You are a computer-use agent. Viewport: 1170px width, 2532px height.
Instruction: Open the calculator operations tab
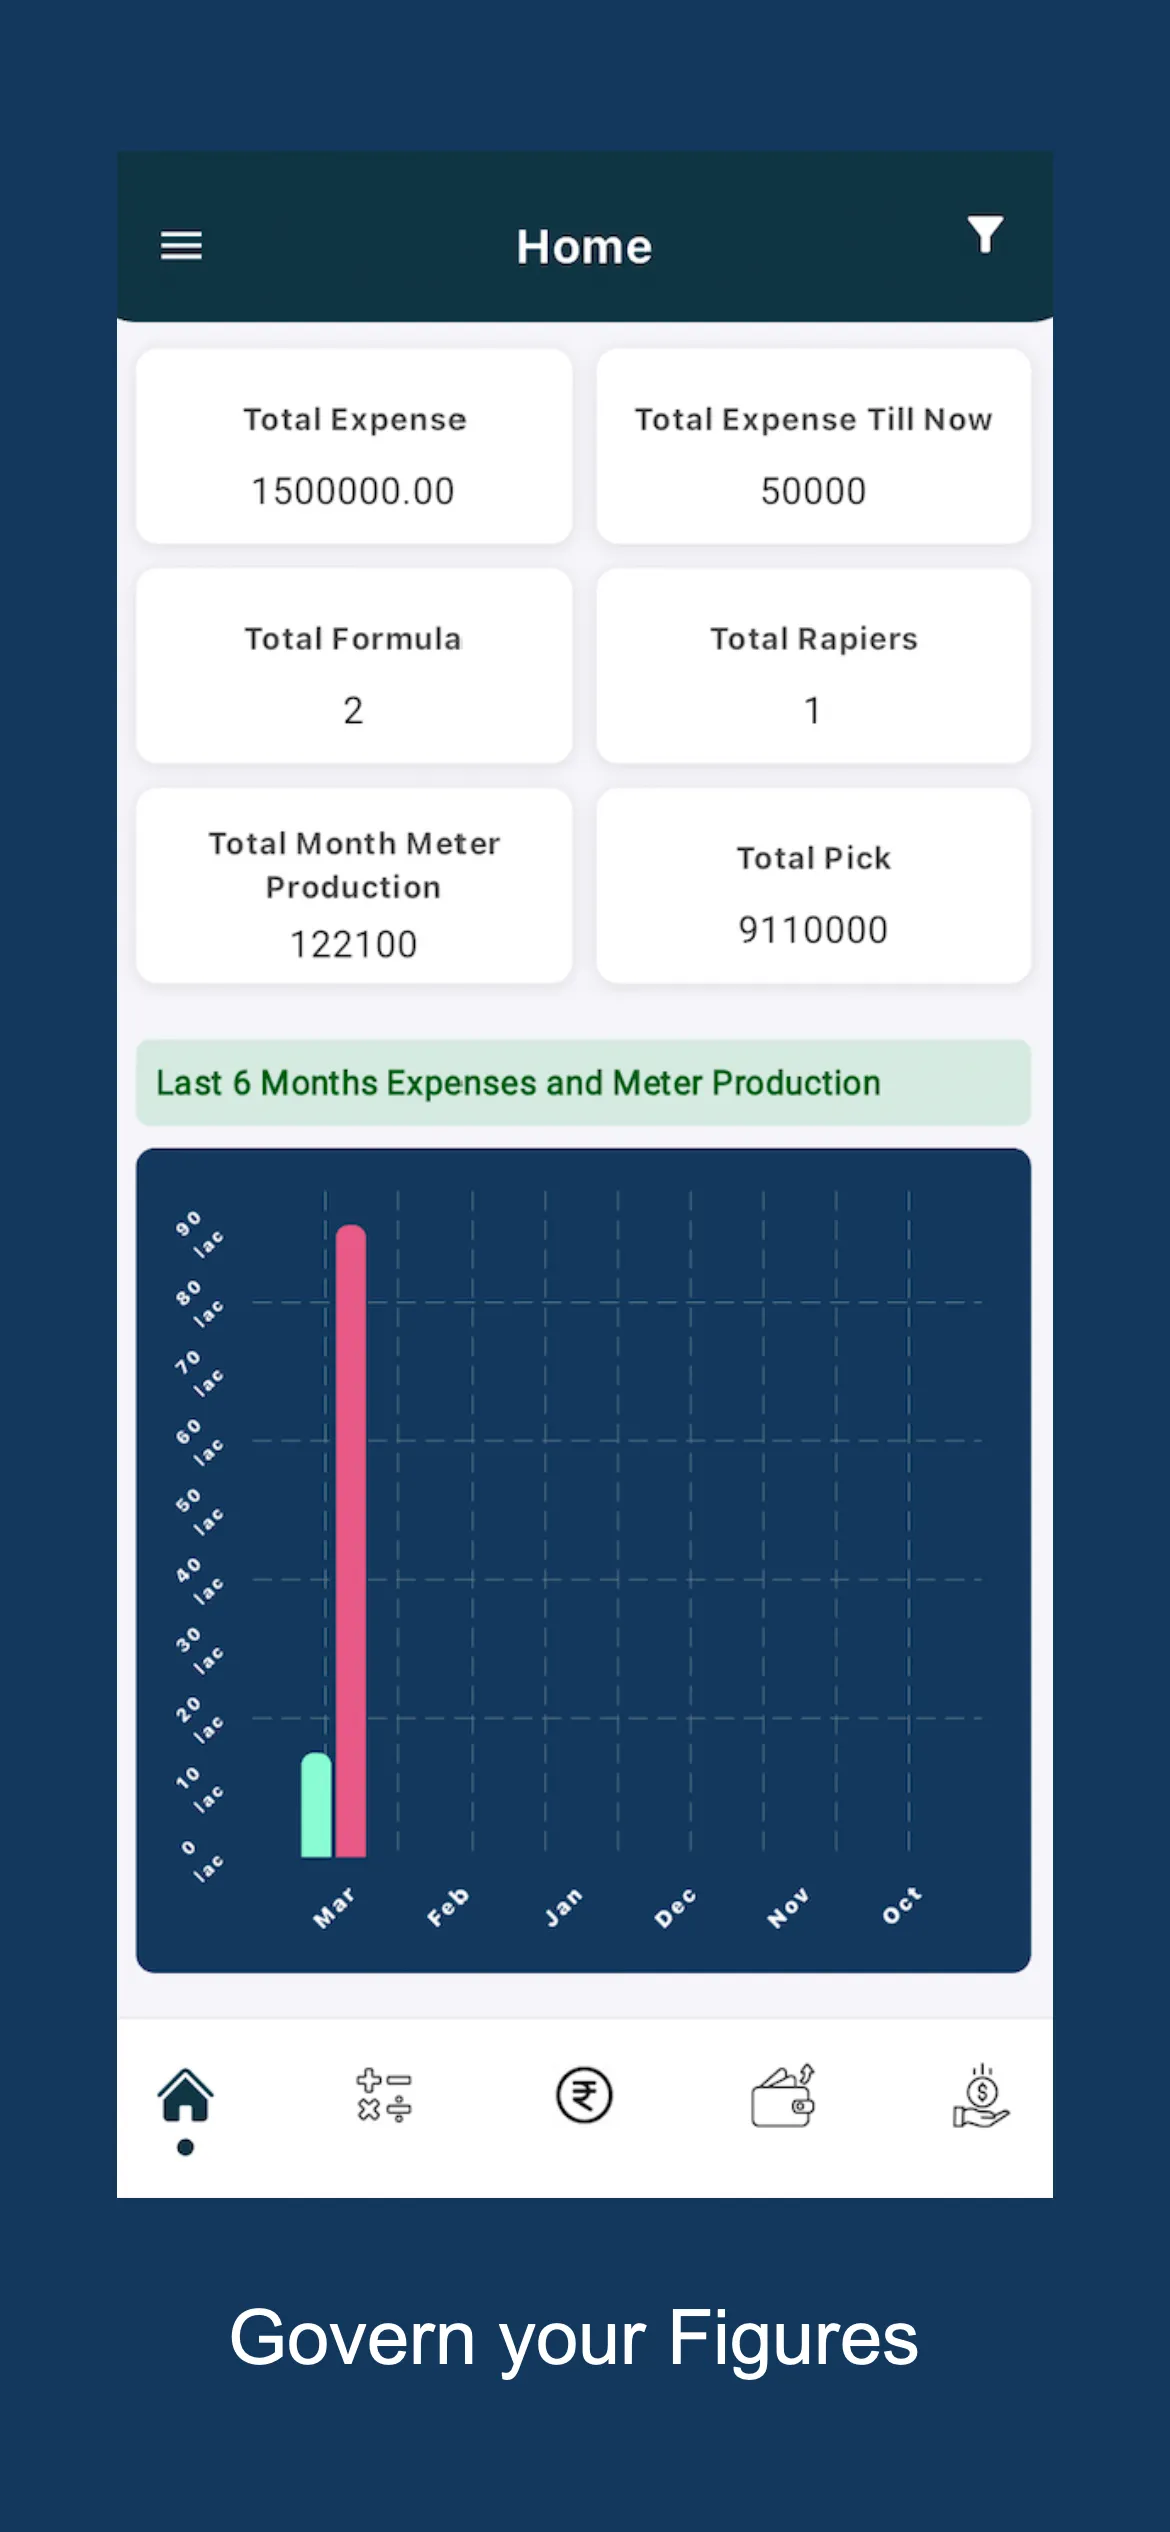coord(384,2095)
